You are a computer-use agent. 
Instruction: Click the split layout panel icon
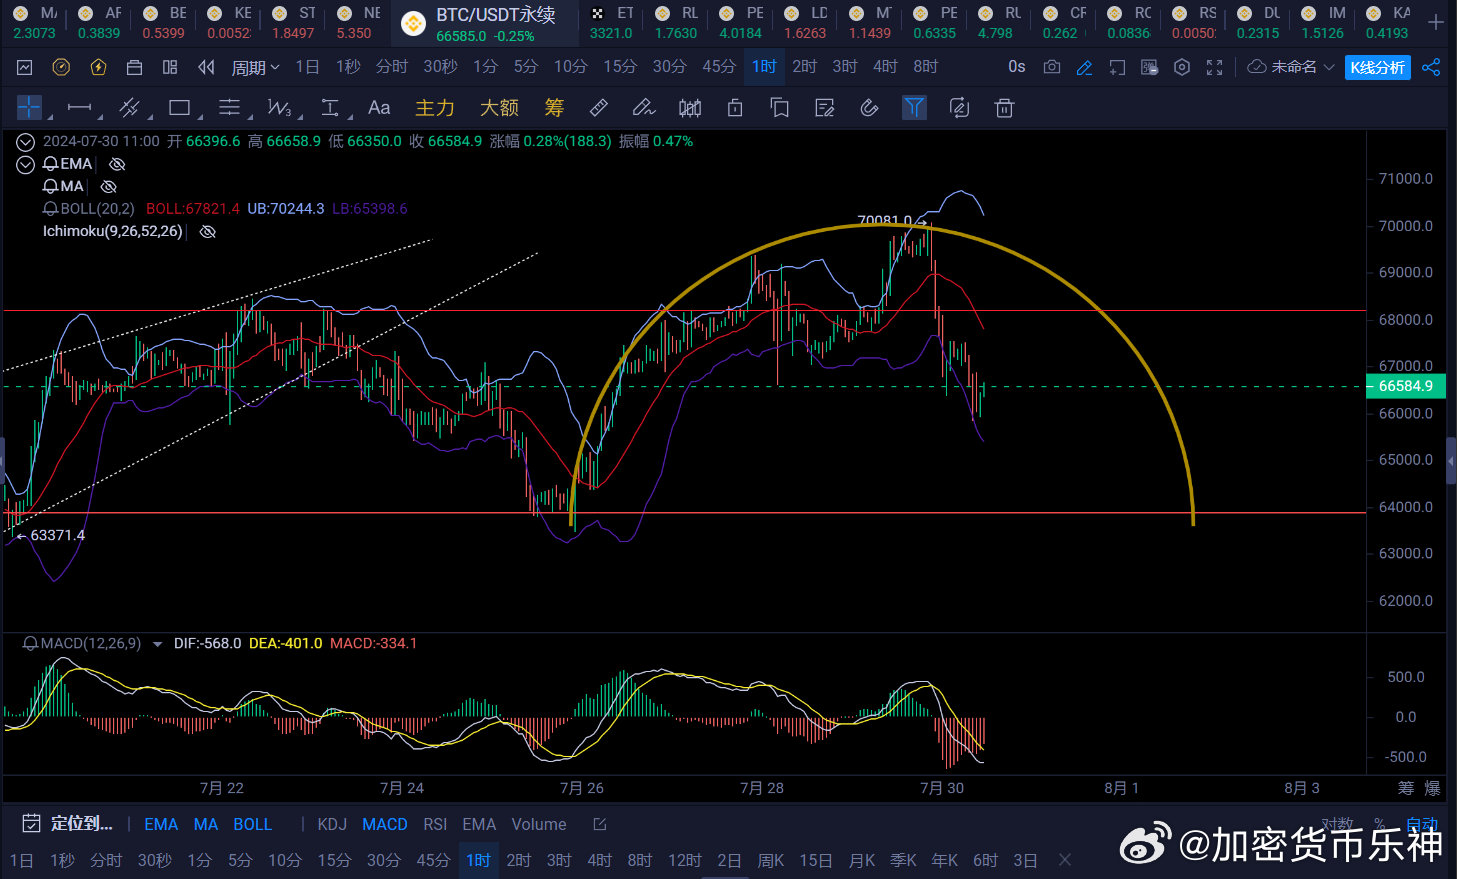coord(170,67)
